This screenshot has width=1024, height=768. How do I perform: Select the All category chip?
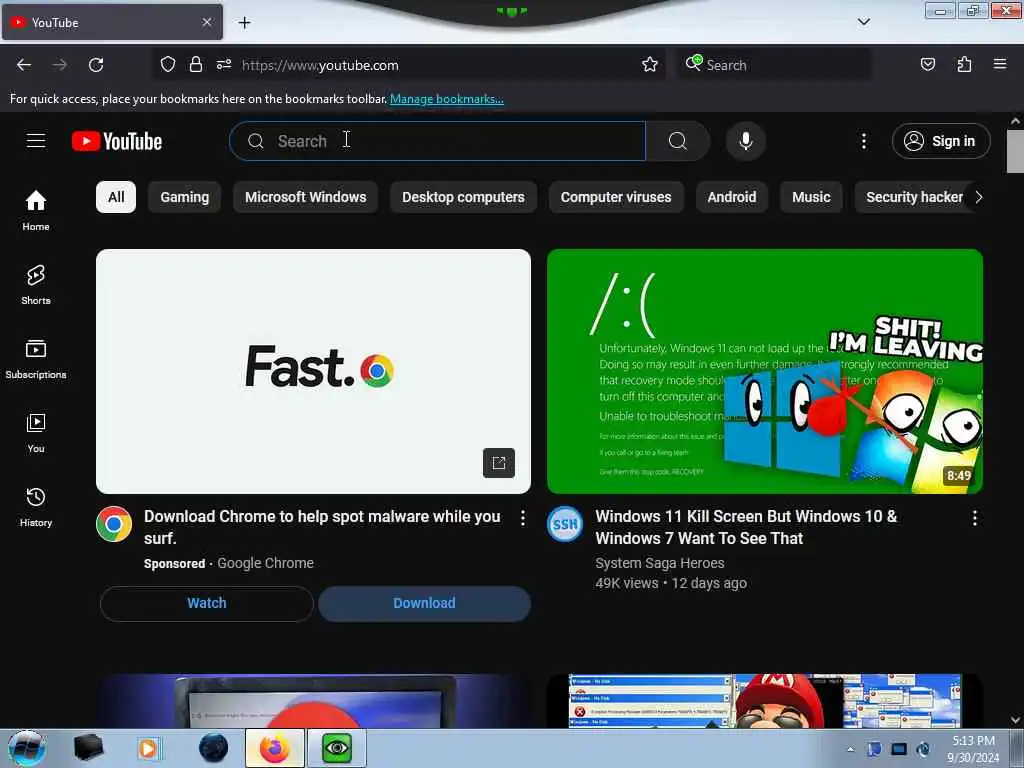(x=116, y=197)
